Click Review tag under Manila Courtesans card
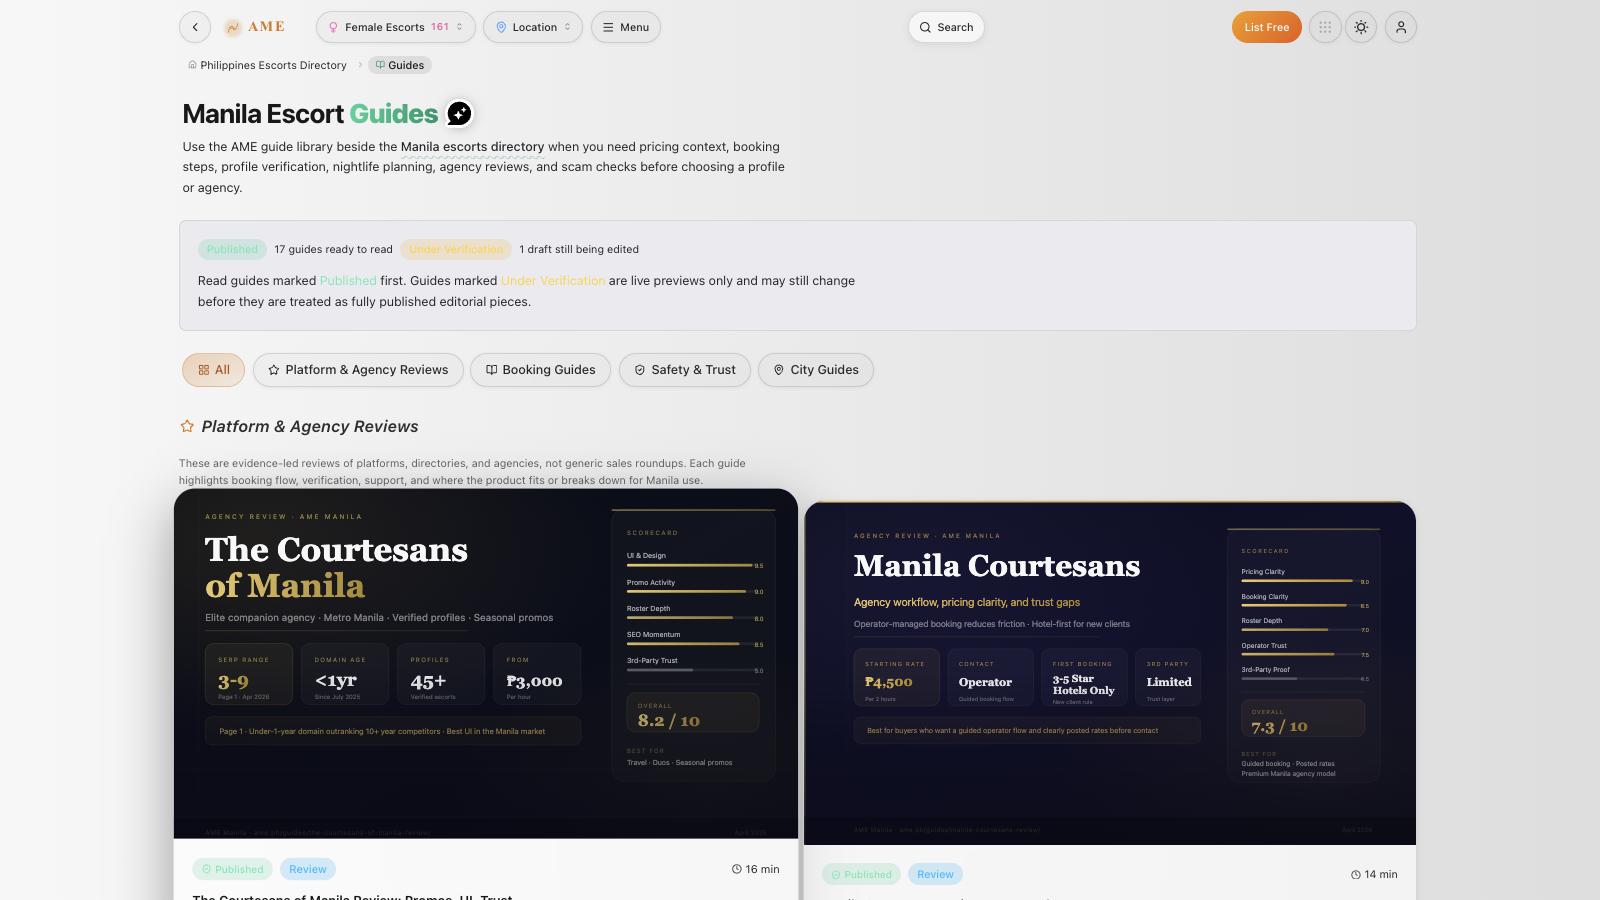 (936, 874)
